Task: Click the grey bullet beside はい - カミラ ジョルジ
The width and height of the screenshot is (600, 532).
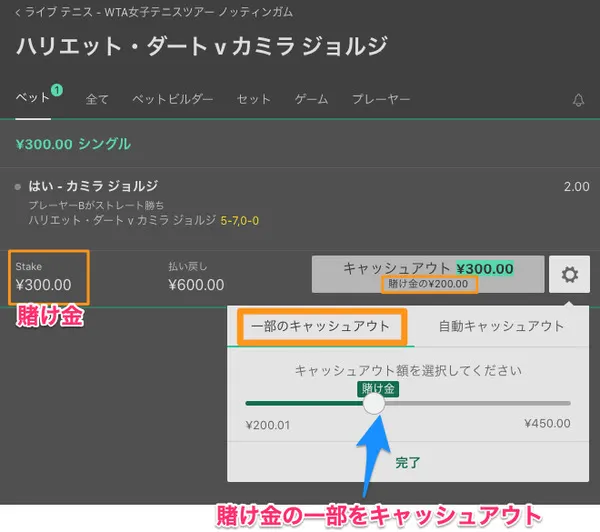Action: coord(19,187)
